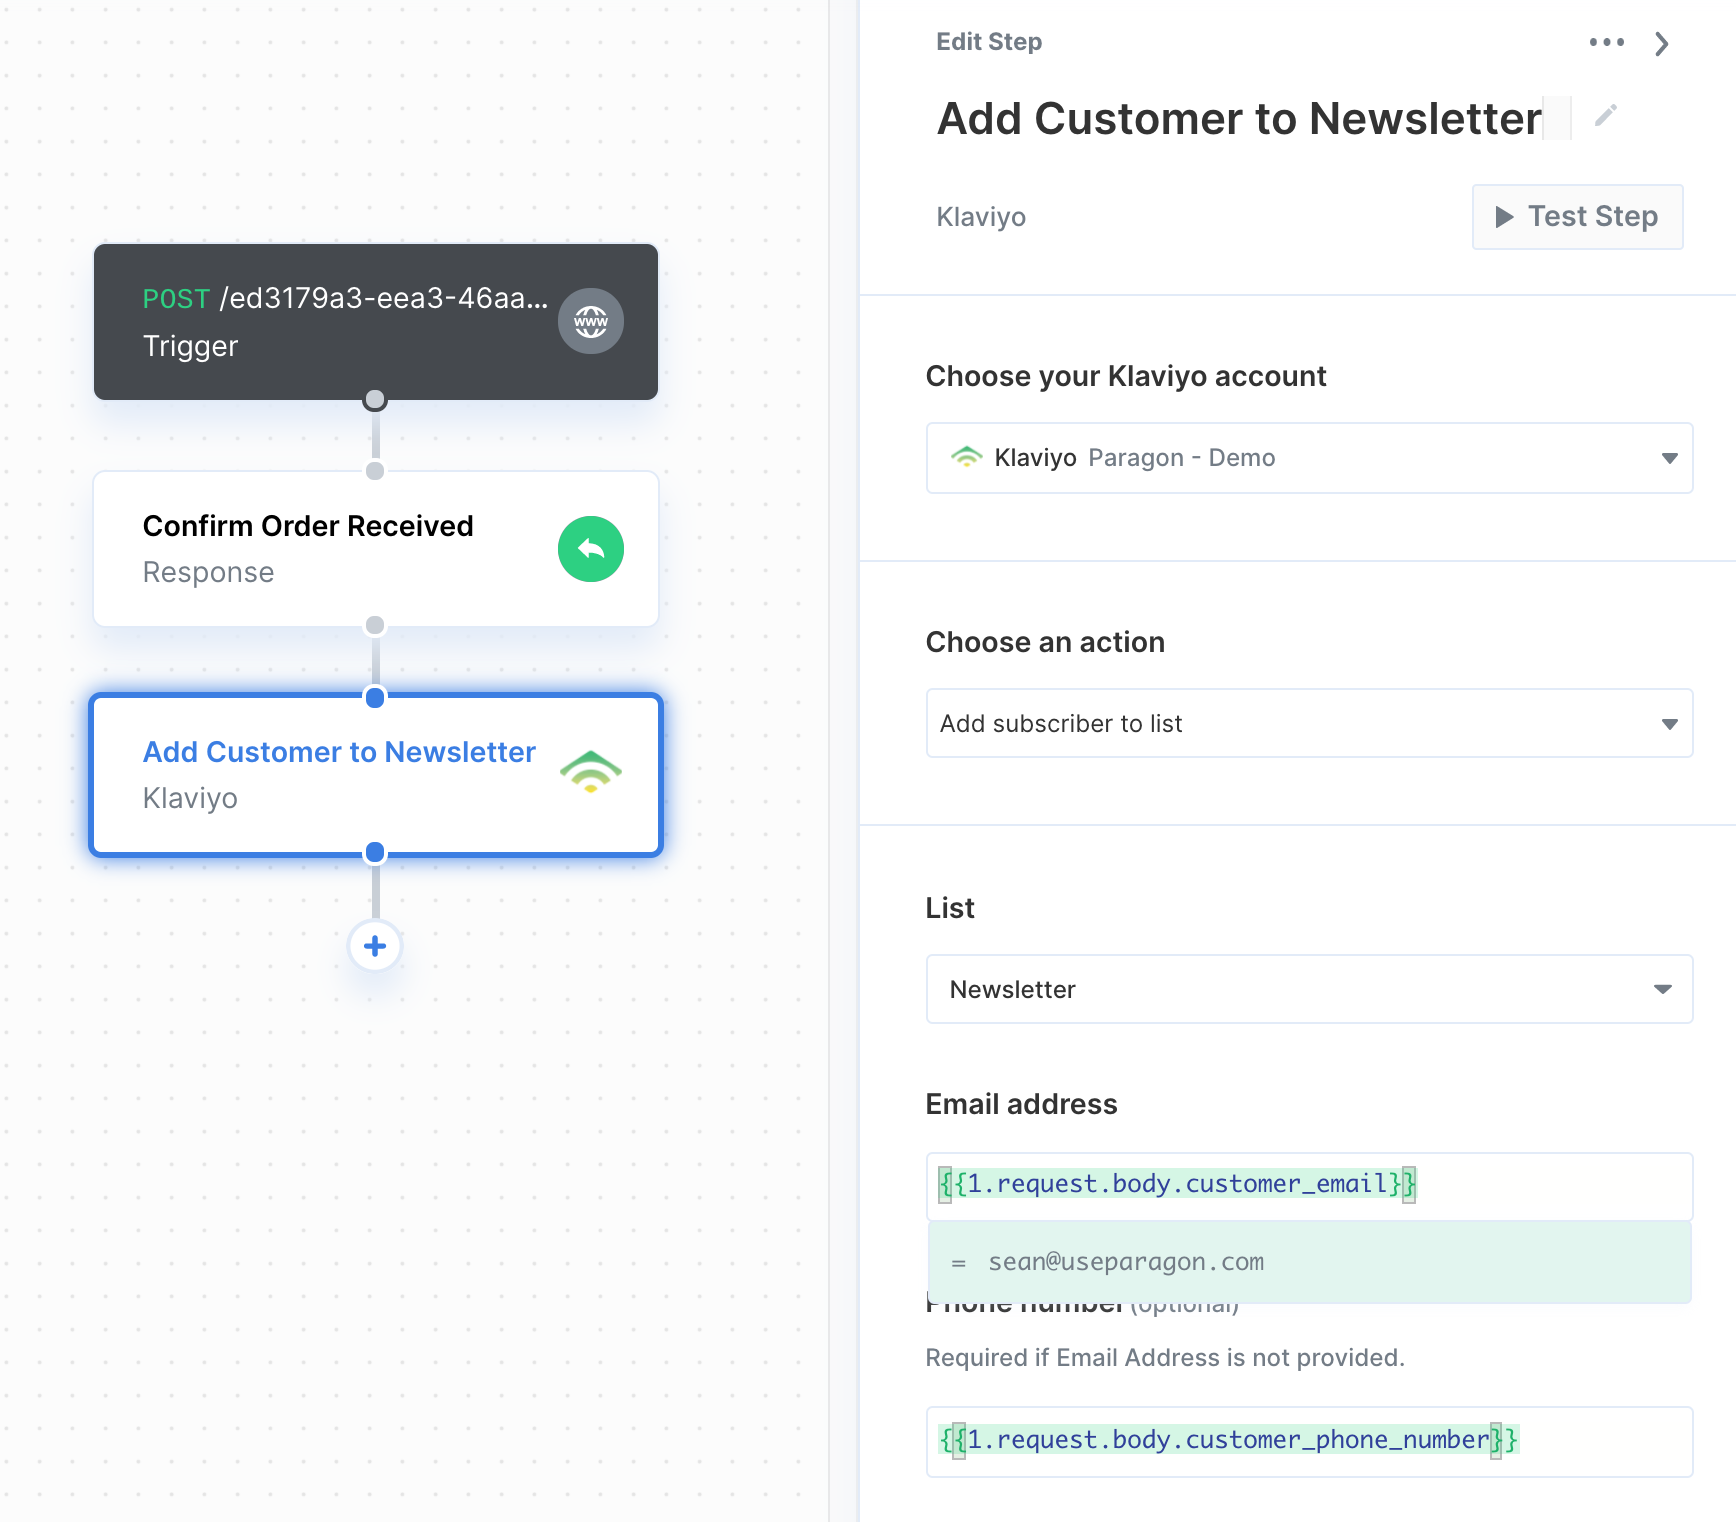Select the POST Trigger step card

coord(376,321)
